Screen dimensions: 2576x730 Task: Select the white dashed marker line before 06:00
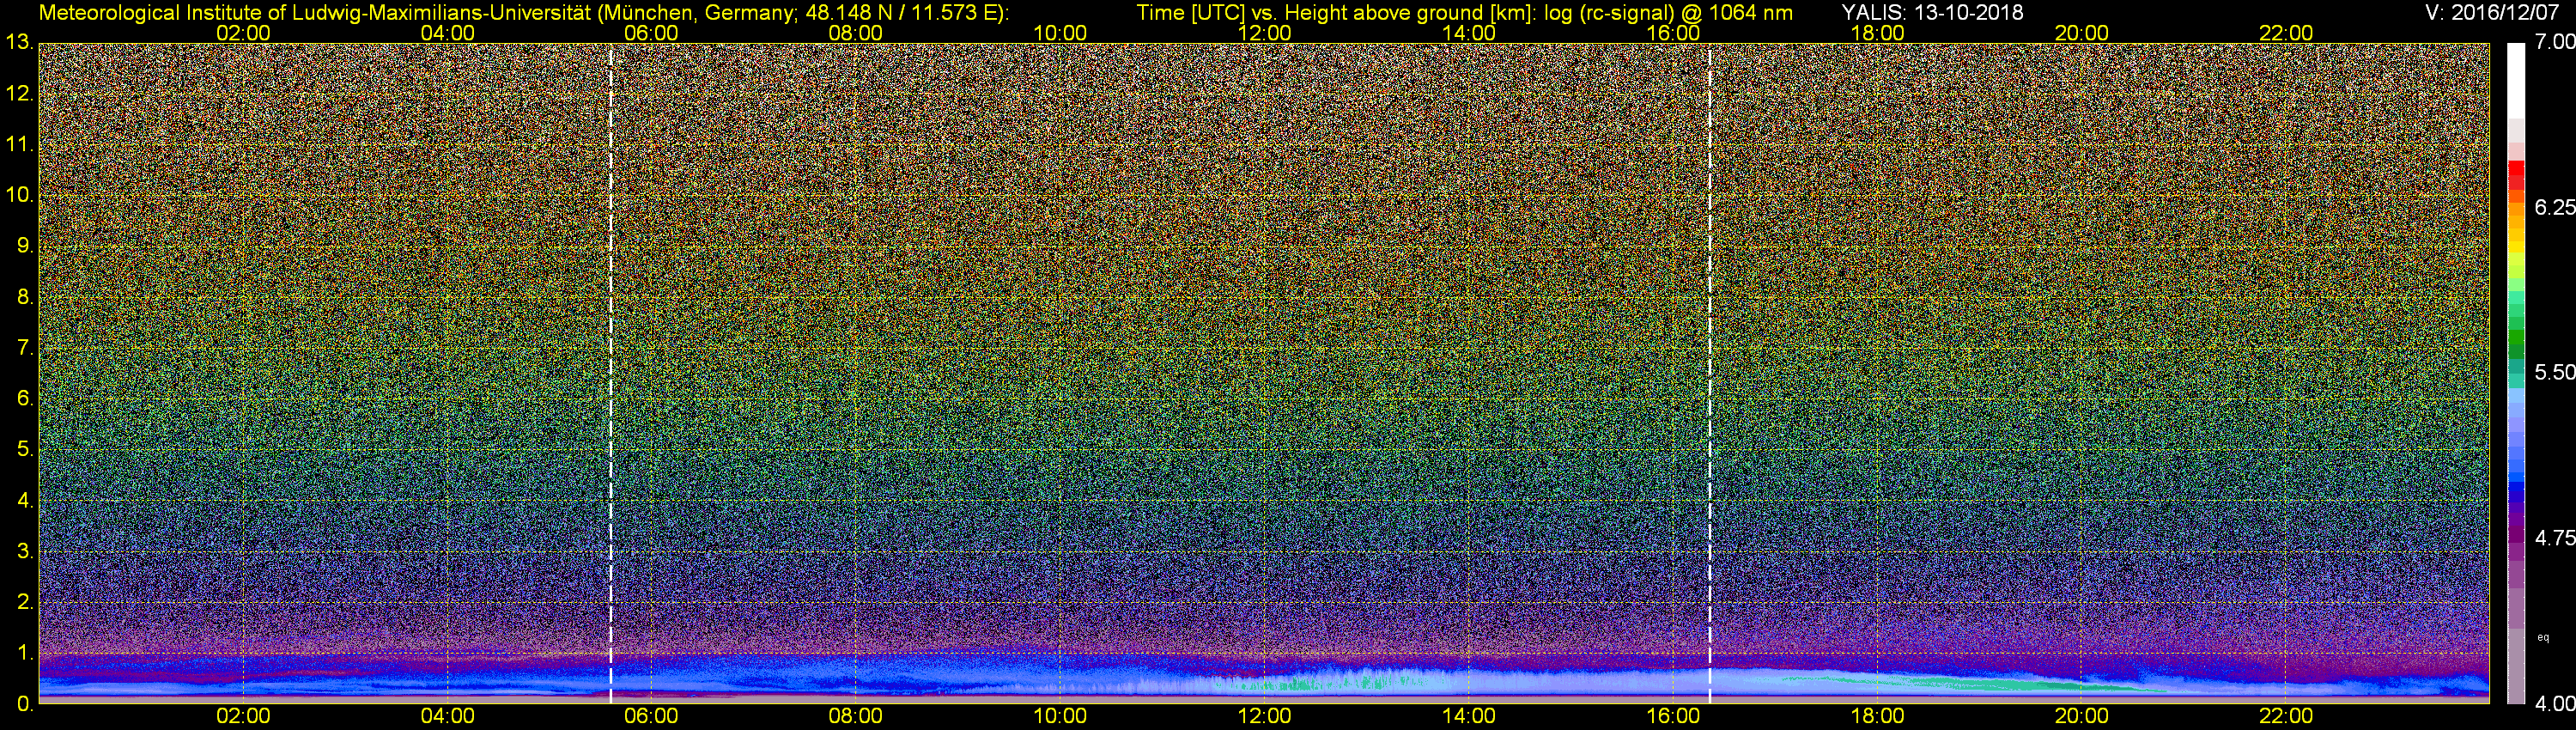click(611, 372)
